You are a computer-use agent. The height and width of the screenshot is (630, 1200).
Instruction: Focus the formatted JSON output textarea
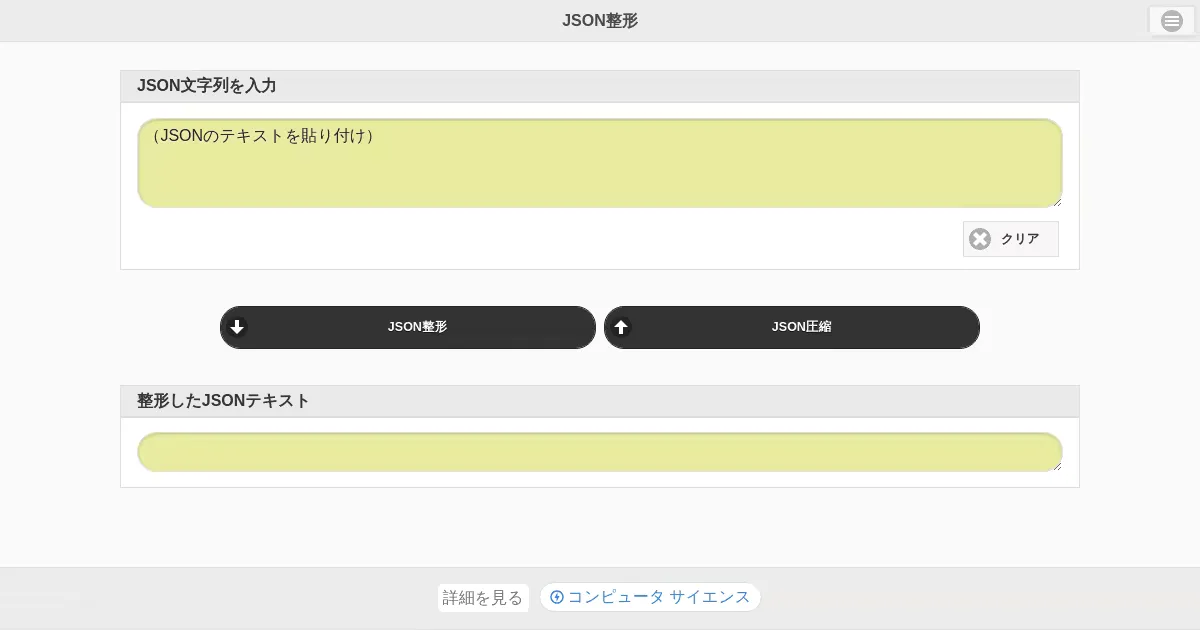point(600,452)
